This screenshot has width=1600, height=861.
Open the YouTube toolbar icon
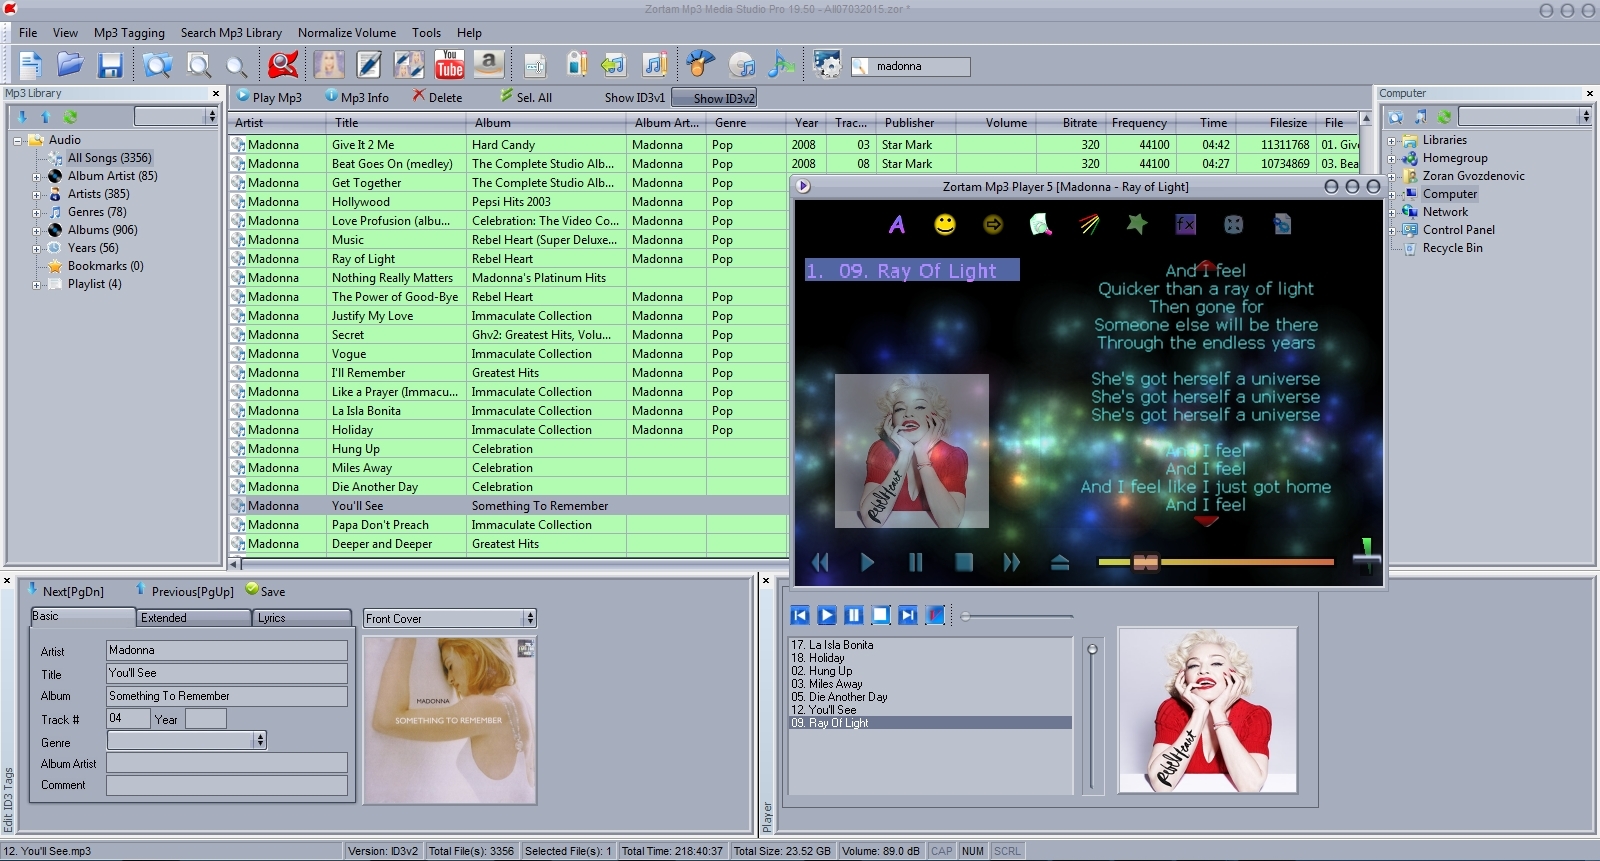(450, 66)
